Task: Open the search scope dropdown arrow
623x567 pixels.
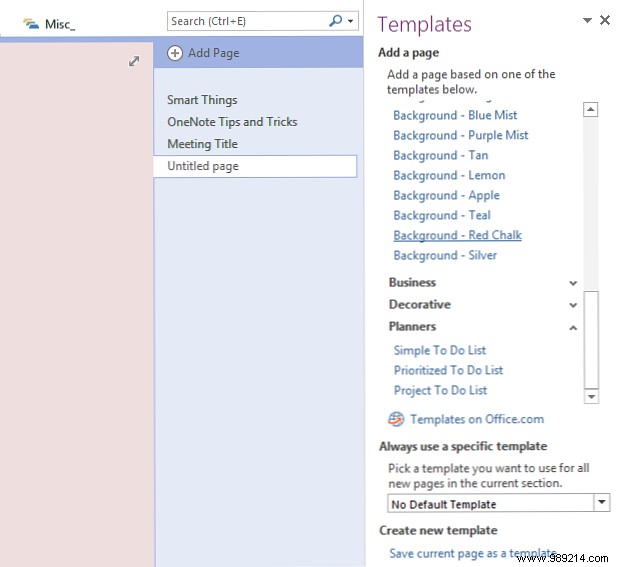Action: [350, 21]
